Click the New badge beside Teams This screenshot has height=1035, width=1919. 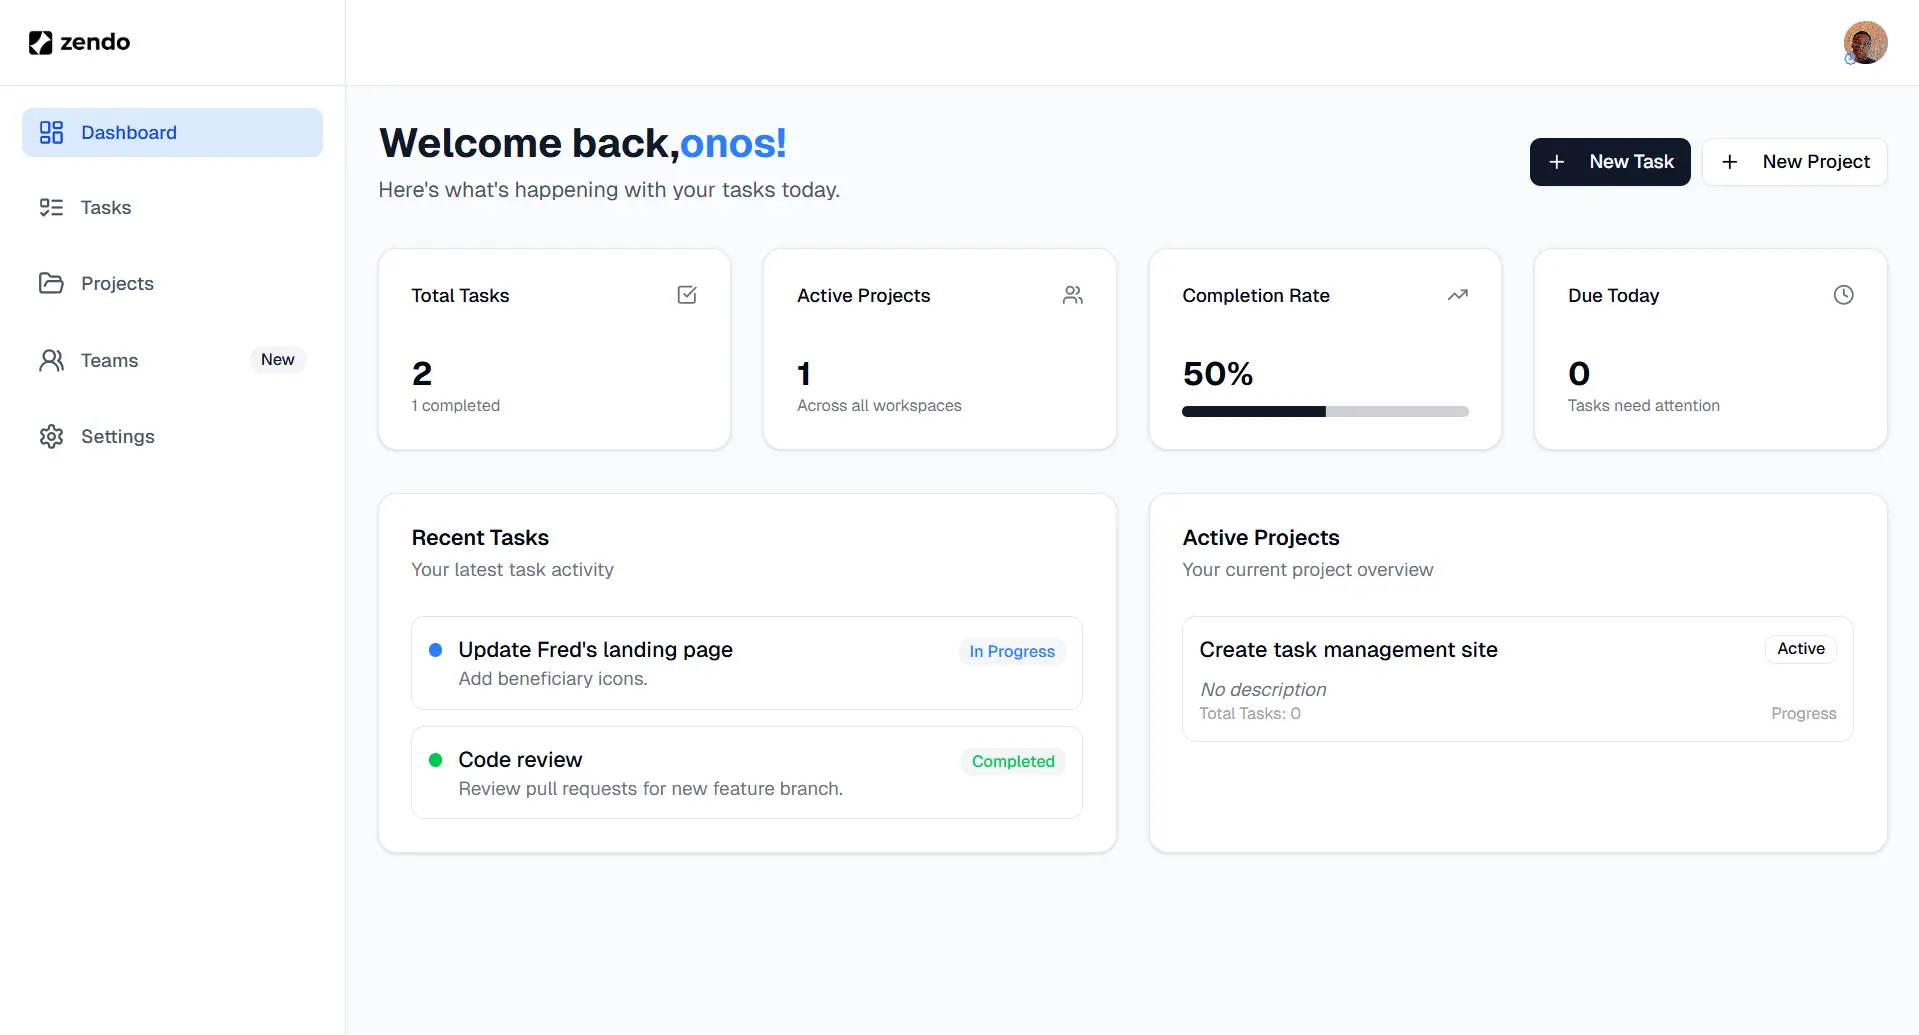click(277, 360)
